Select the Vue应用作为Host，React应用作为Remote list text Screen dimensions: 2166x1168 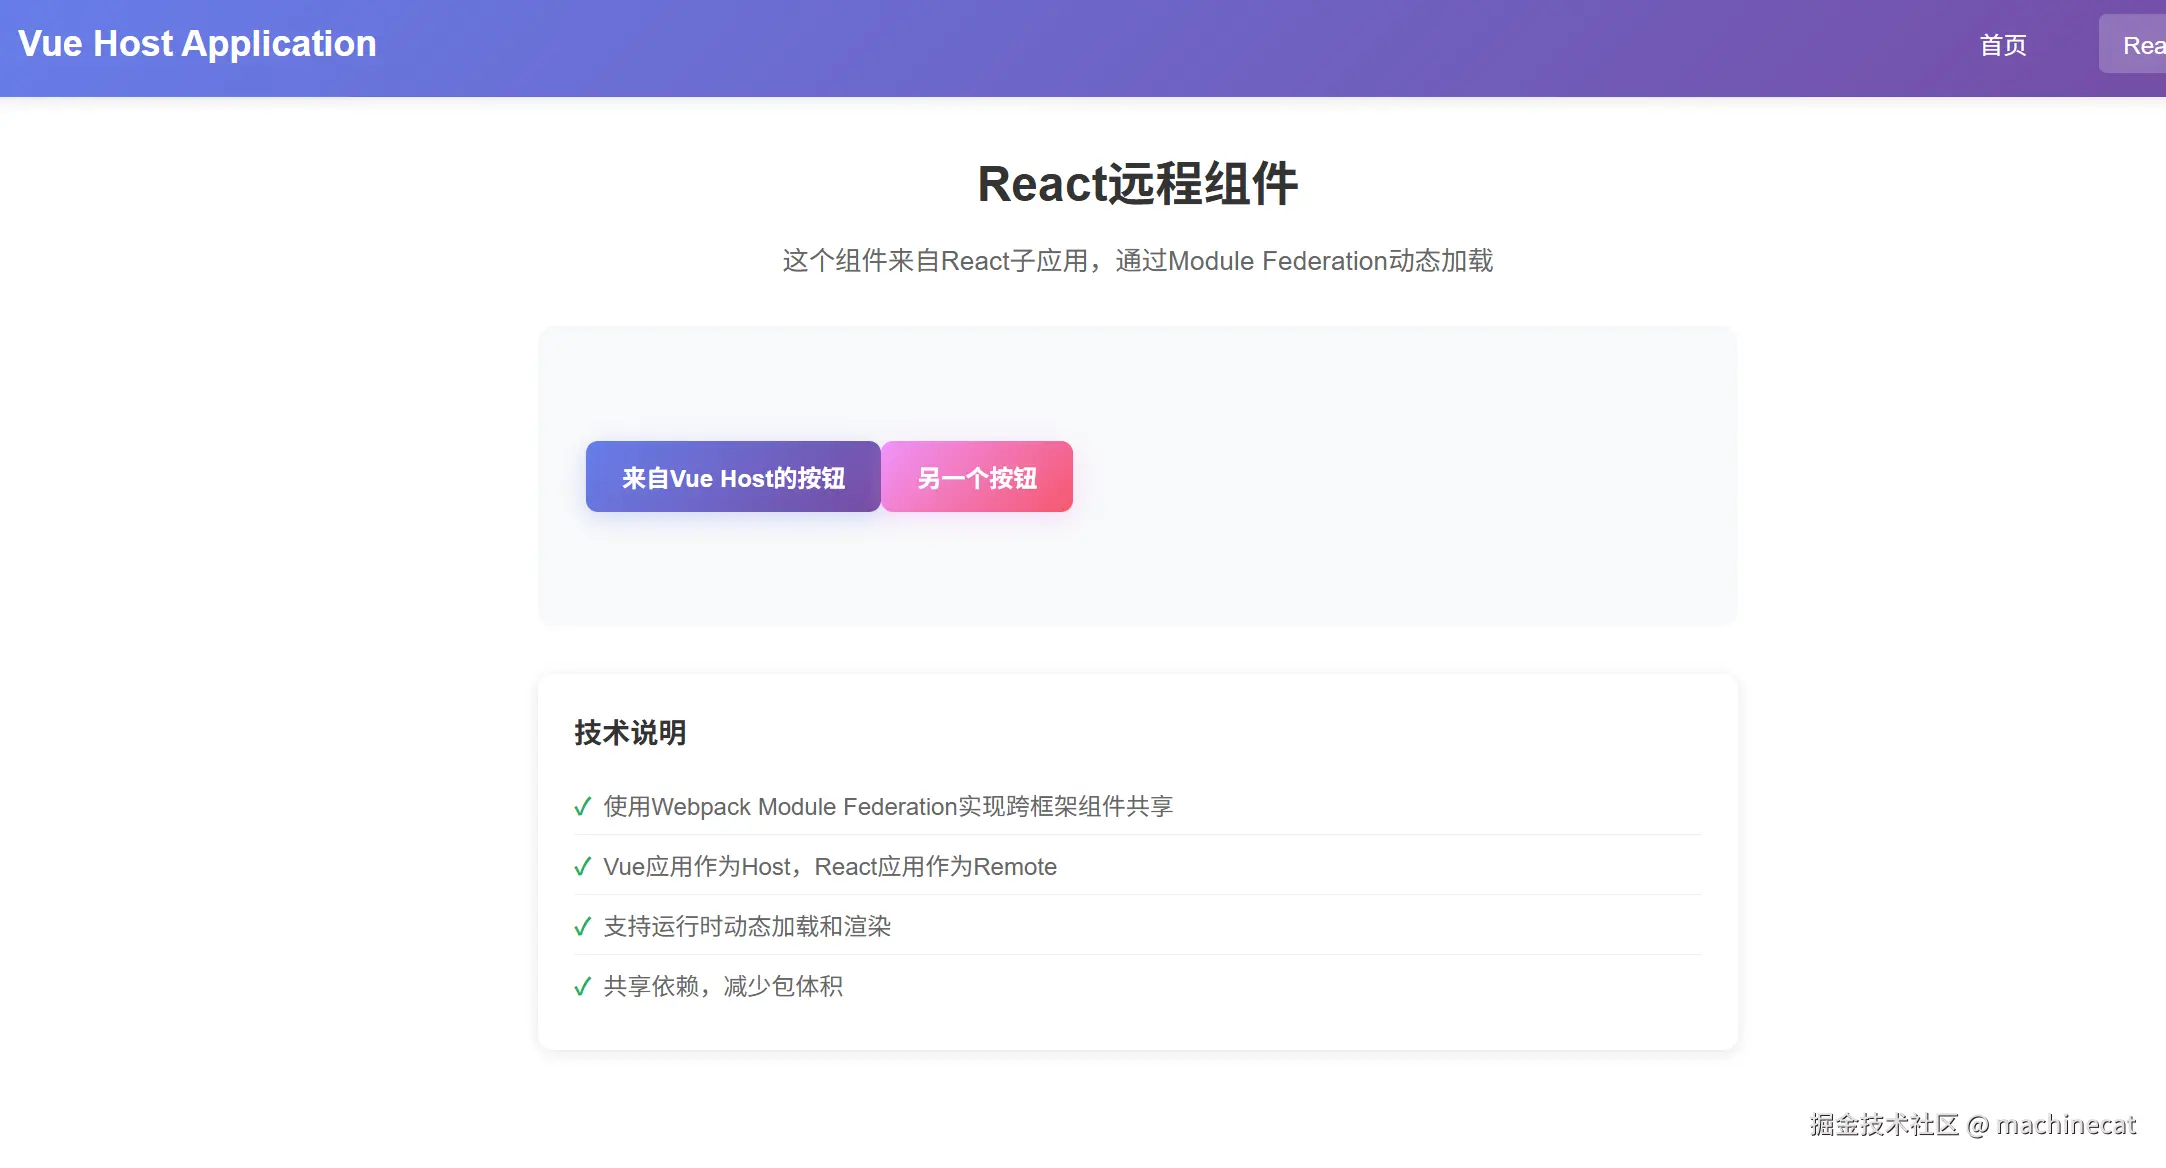(x=829, y=867)
